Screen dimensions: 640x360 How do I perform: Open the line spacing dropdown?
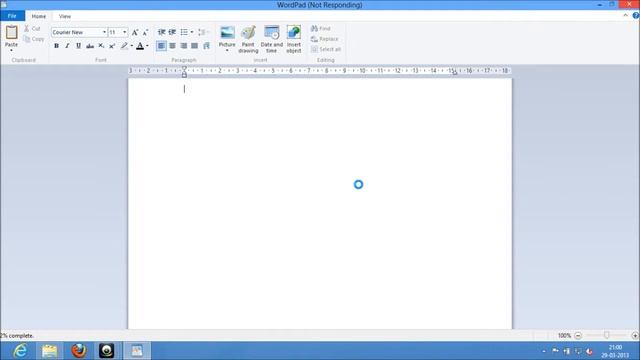pyautogui.click(x=204, y=32)
